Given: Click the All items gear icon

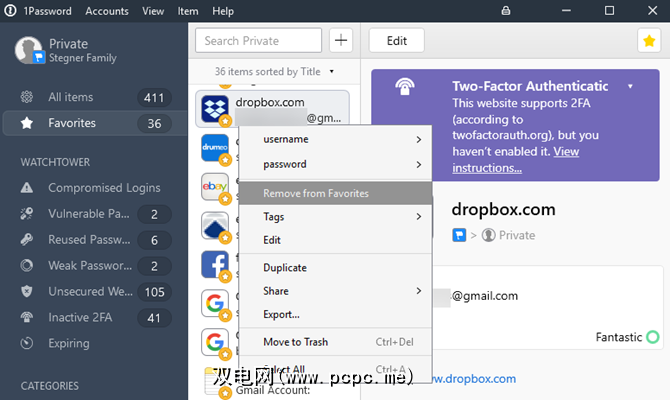Looking at the screenshot, I should click(26, 97).
